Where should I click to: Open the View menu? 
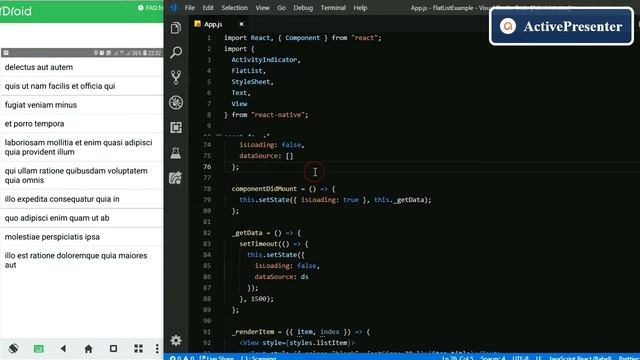[262, 8]
